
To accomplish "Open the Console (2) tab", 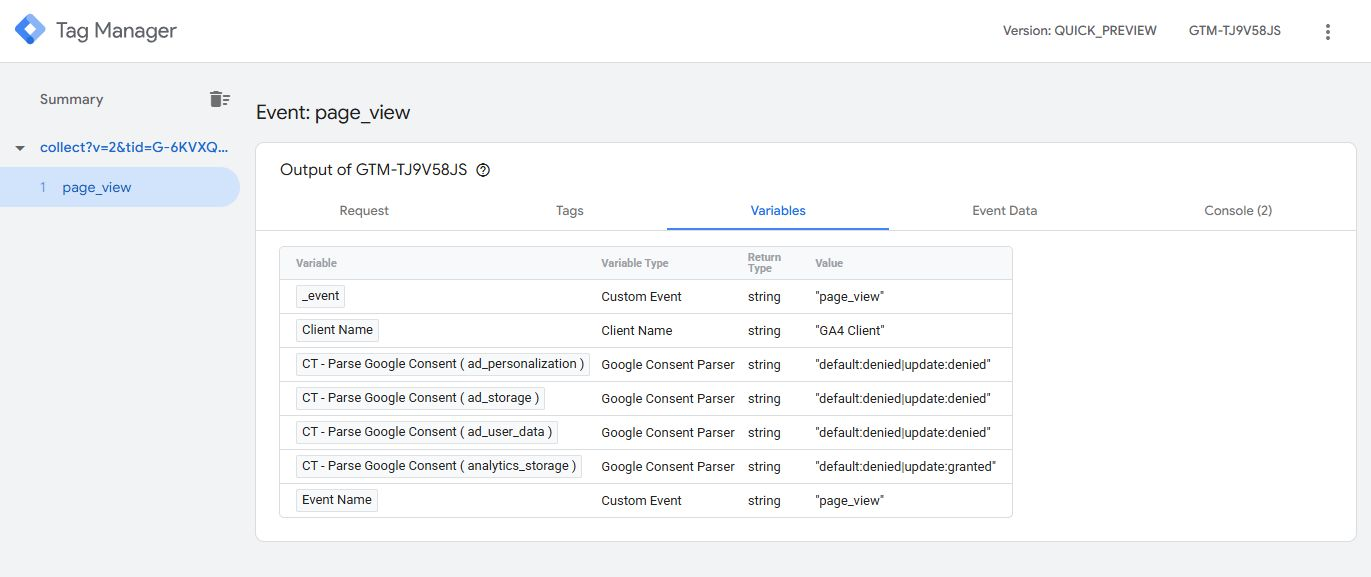I will pos(1237,211).
